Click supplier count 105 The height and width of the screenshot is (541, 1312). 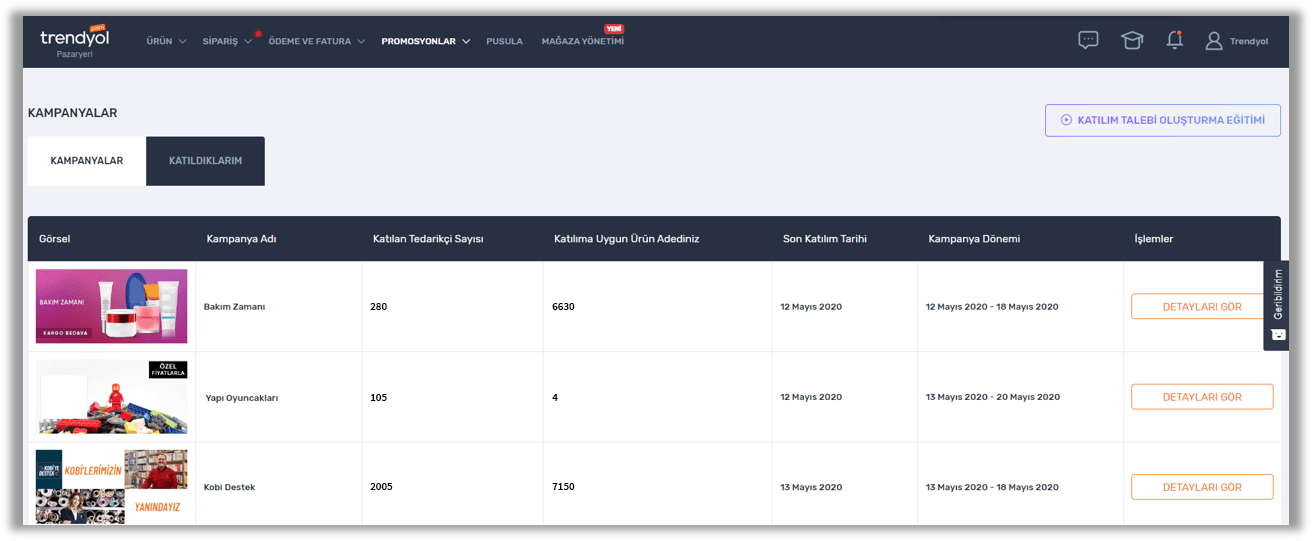click(x=378, y=397)
